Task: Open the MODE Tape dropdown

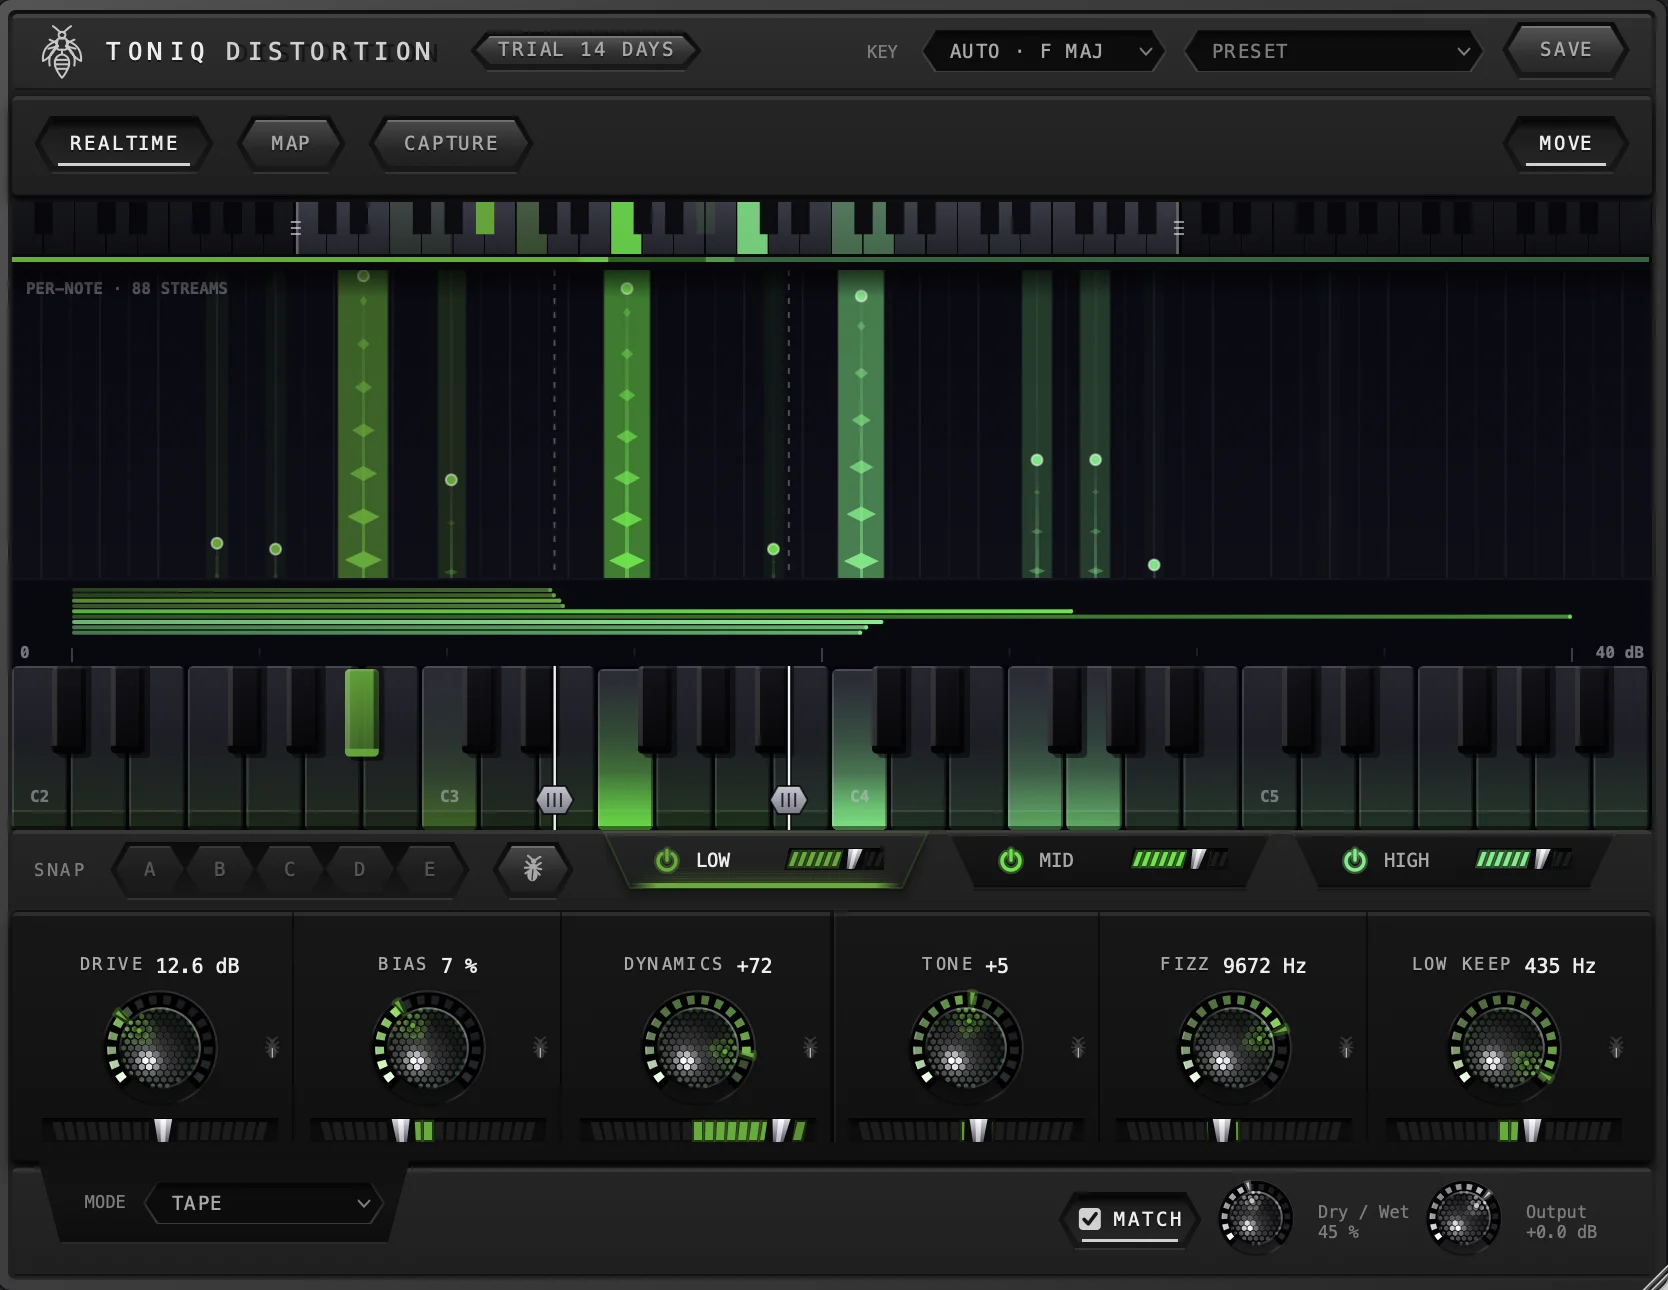Action: [x=265, y=1203]
